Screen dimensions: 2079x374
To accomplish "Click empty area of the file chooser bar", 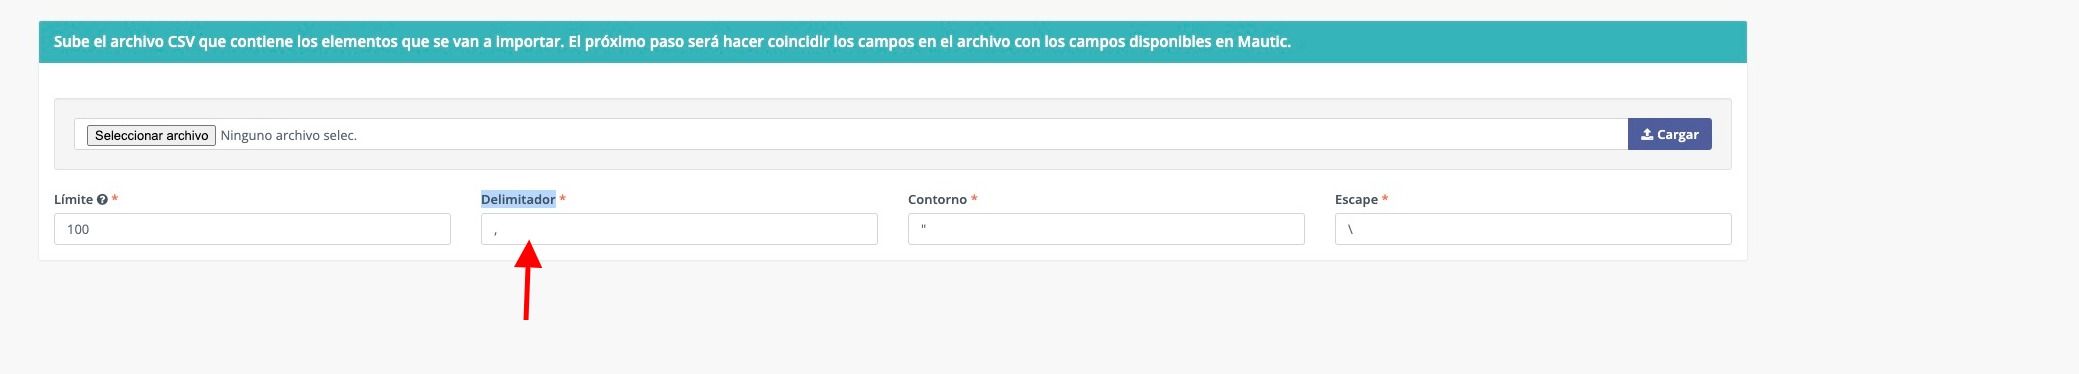I will [990, 135].
